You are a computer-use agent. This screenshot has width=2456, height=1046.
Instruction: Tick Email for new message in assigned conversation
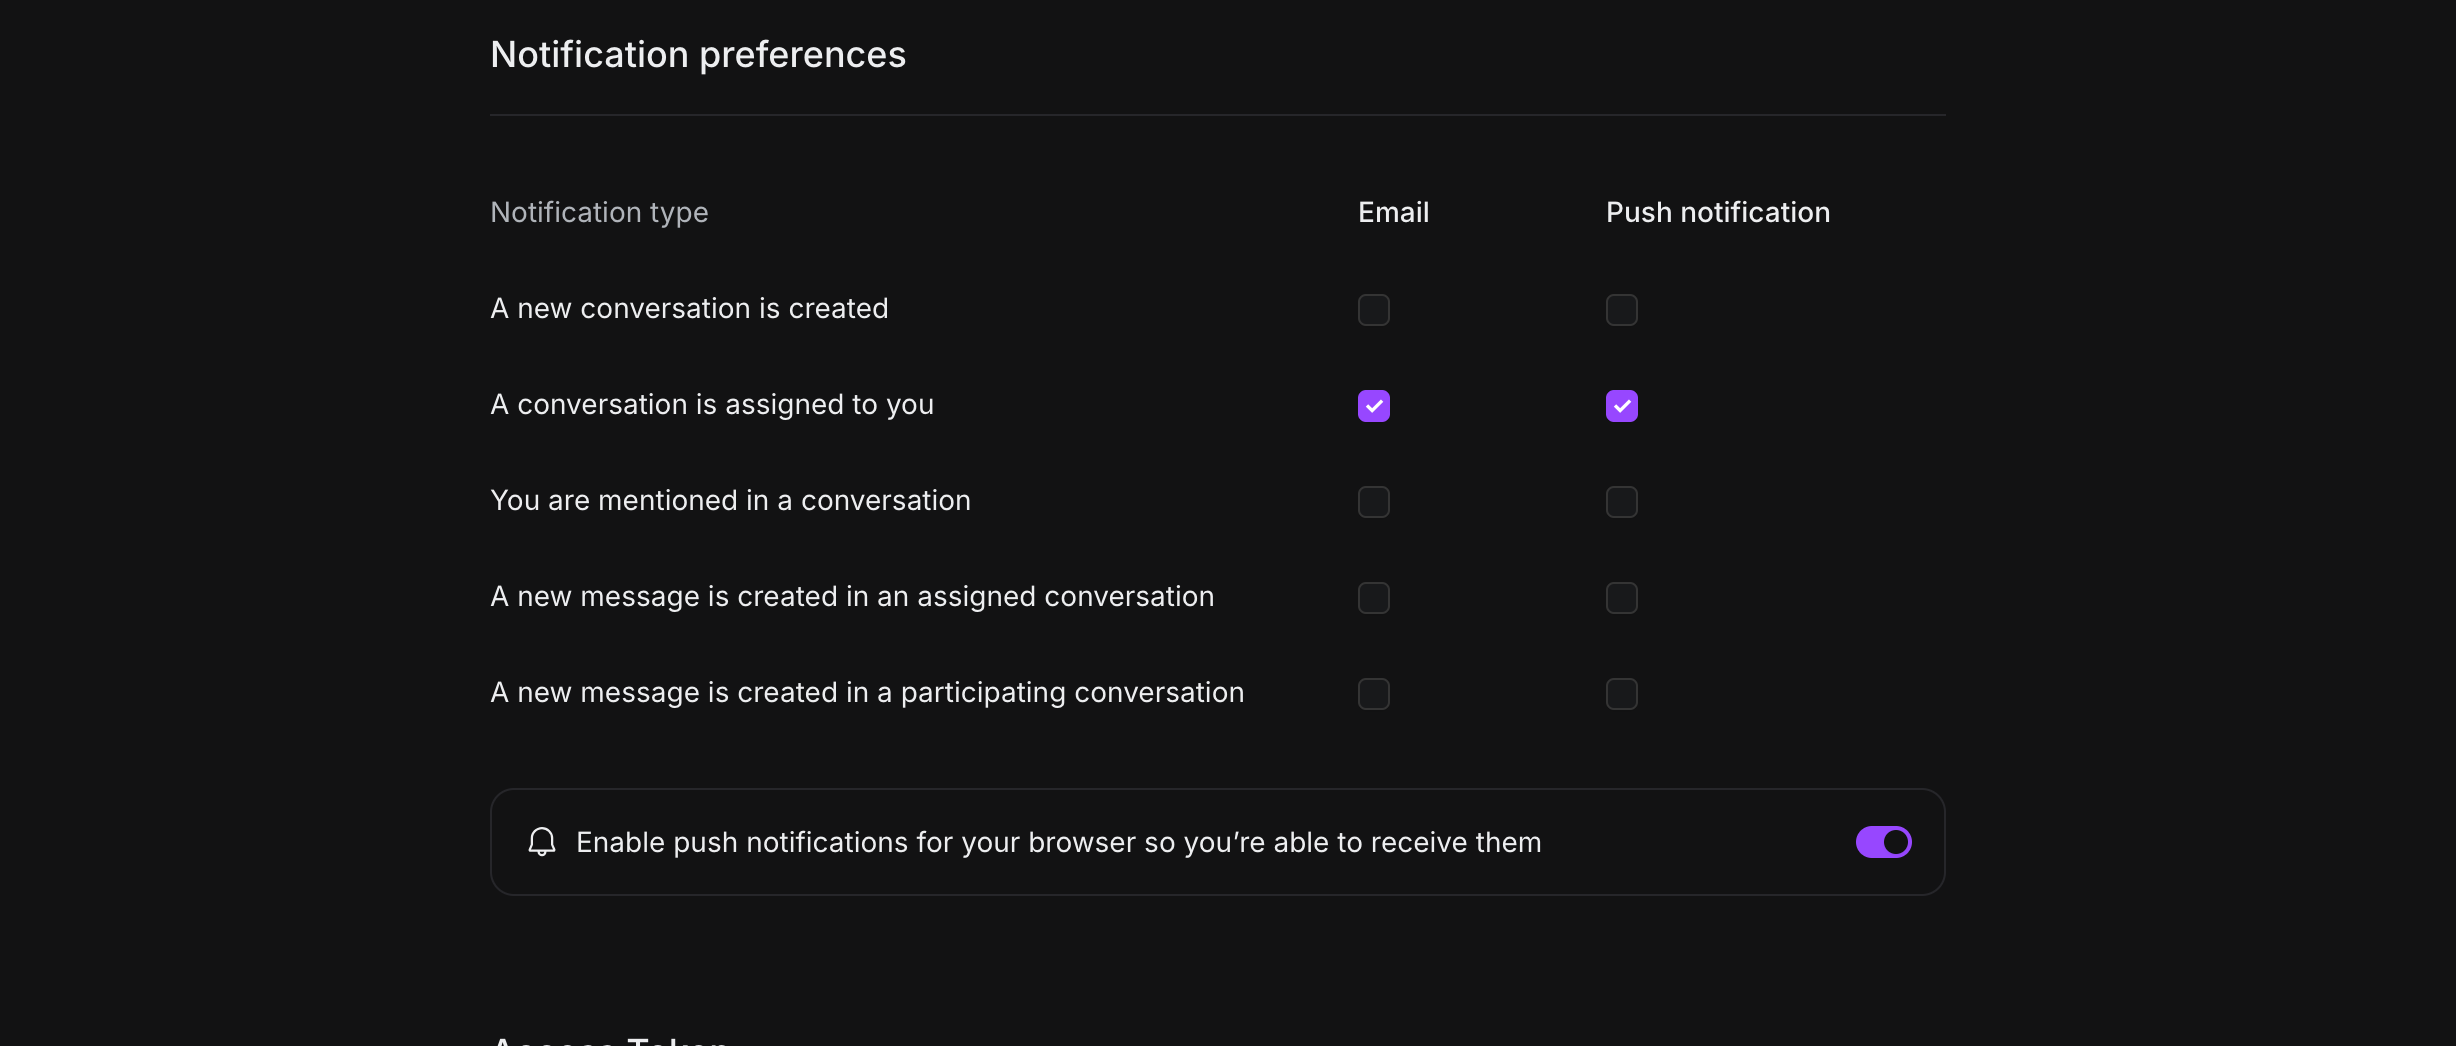pos(1373,598)
